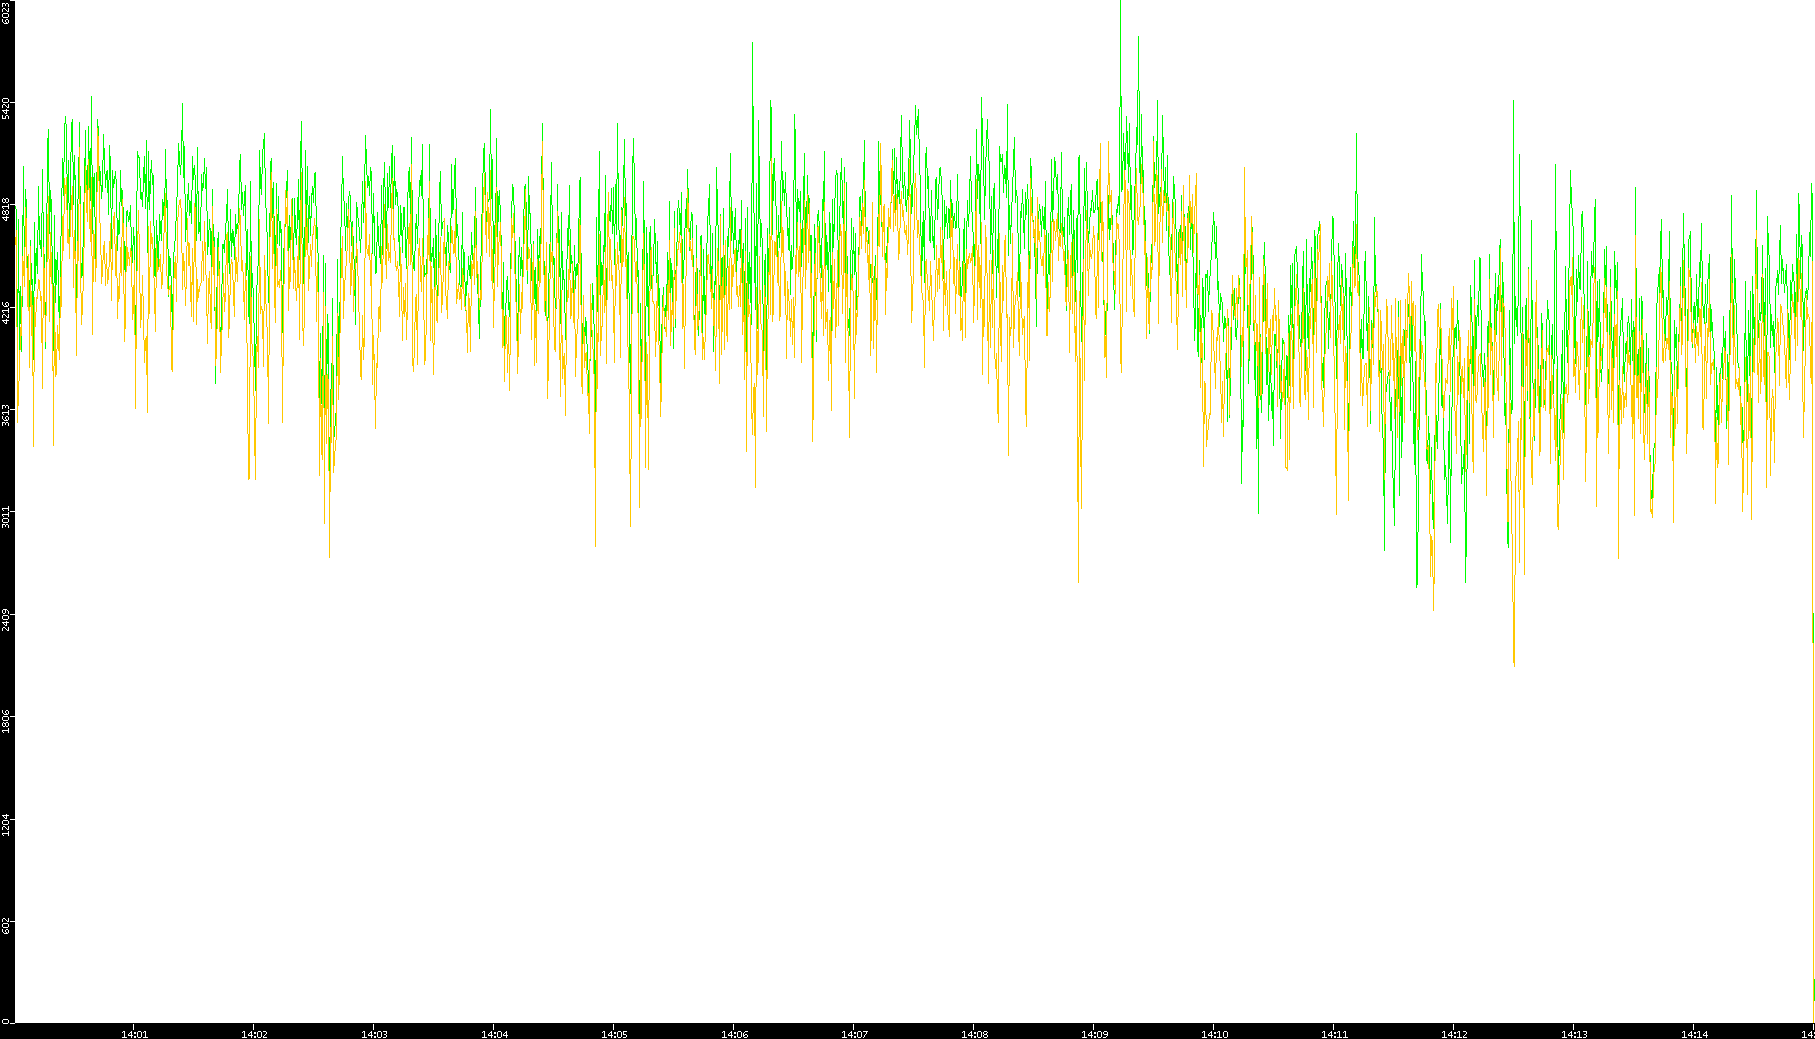Click the 6023 value on vertical axis
Screen dimensions: 1815x1039
tap(6, 12)
